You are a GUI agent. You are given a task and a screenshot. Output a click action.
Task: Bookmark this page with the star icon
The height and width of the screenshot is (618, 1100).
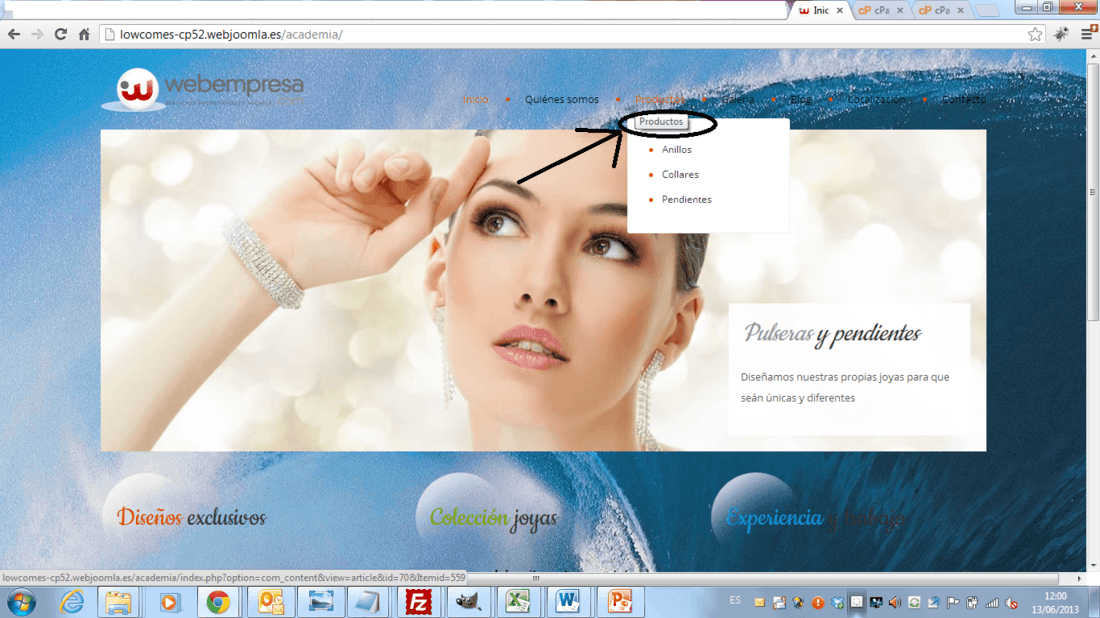point(1035,34)
